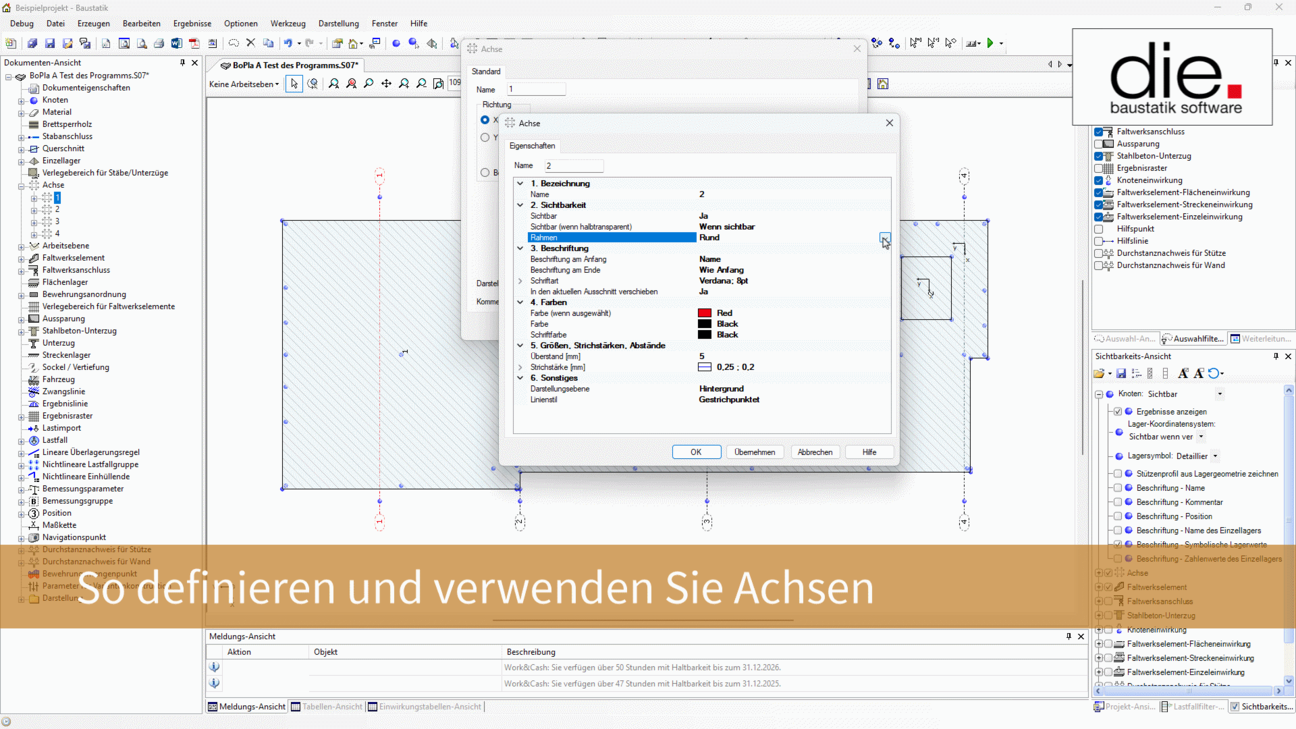Viewport: 1296px width, 729px height.
Task: Click the Übernehmen button
Action: click(x=754, y=452)
